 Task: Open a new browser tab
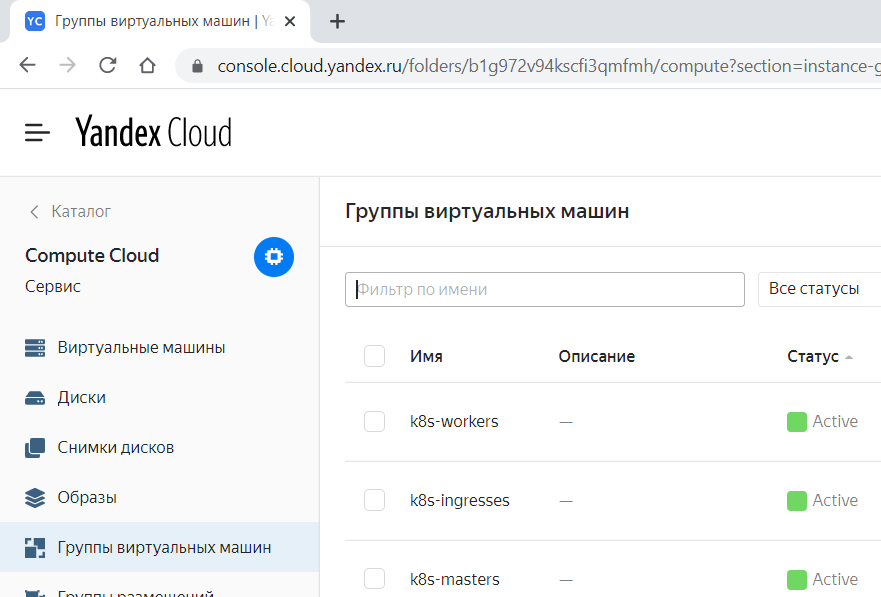[337, 21]
